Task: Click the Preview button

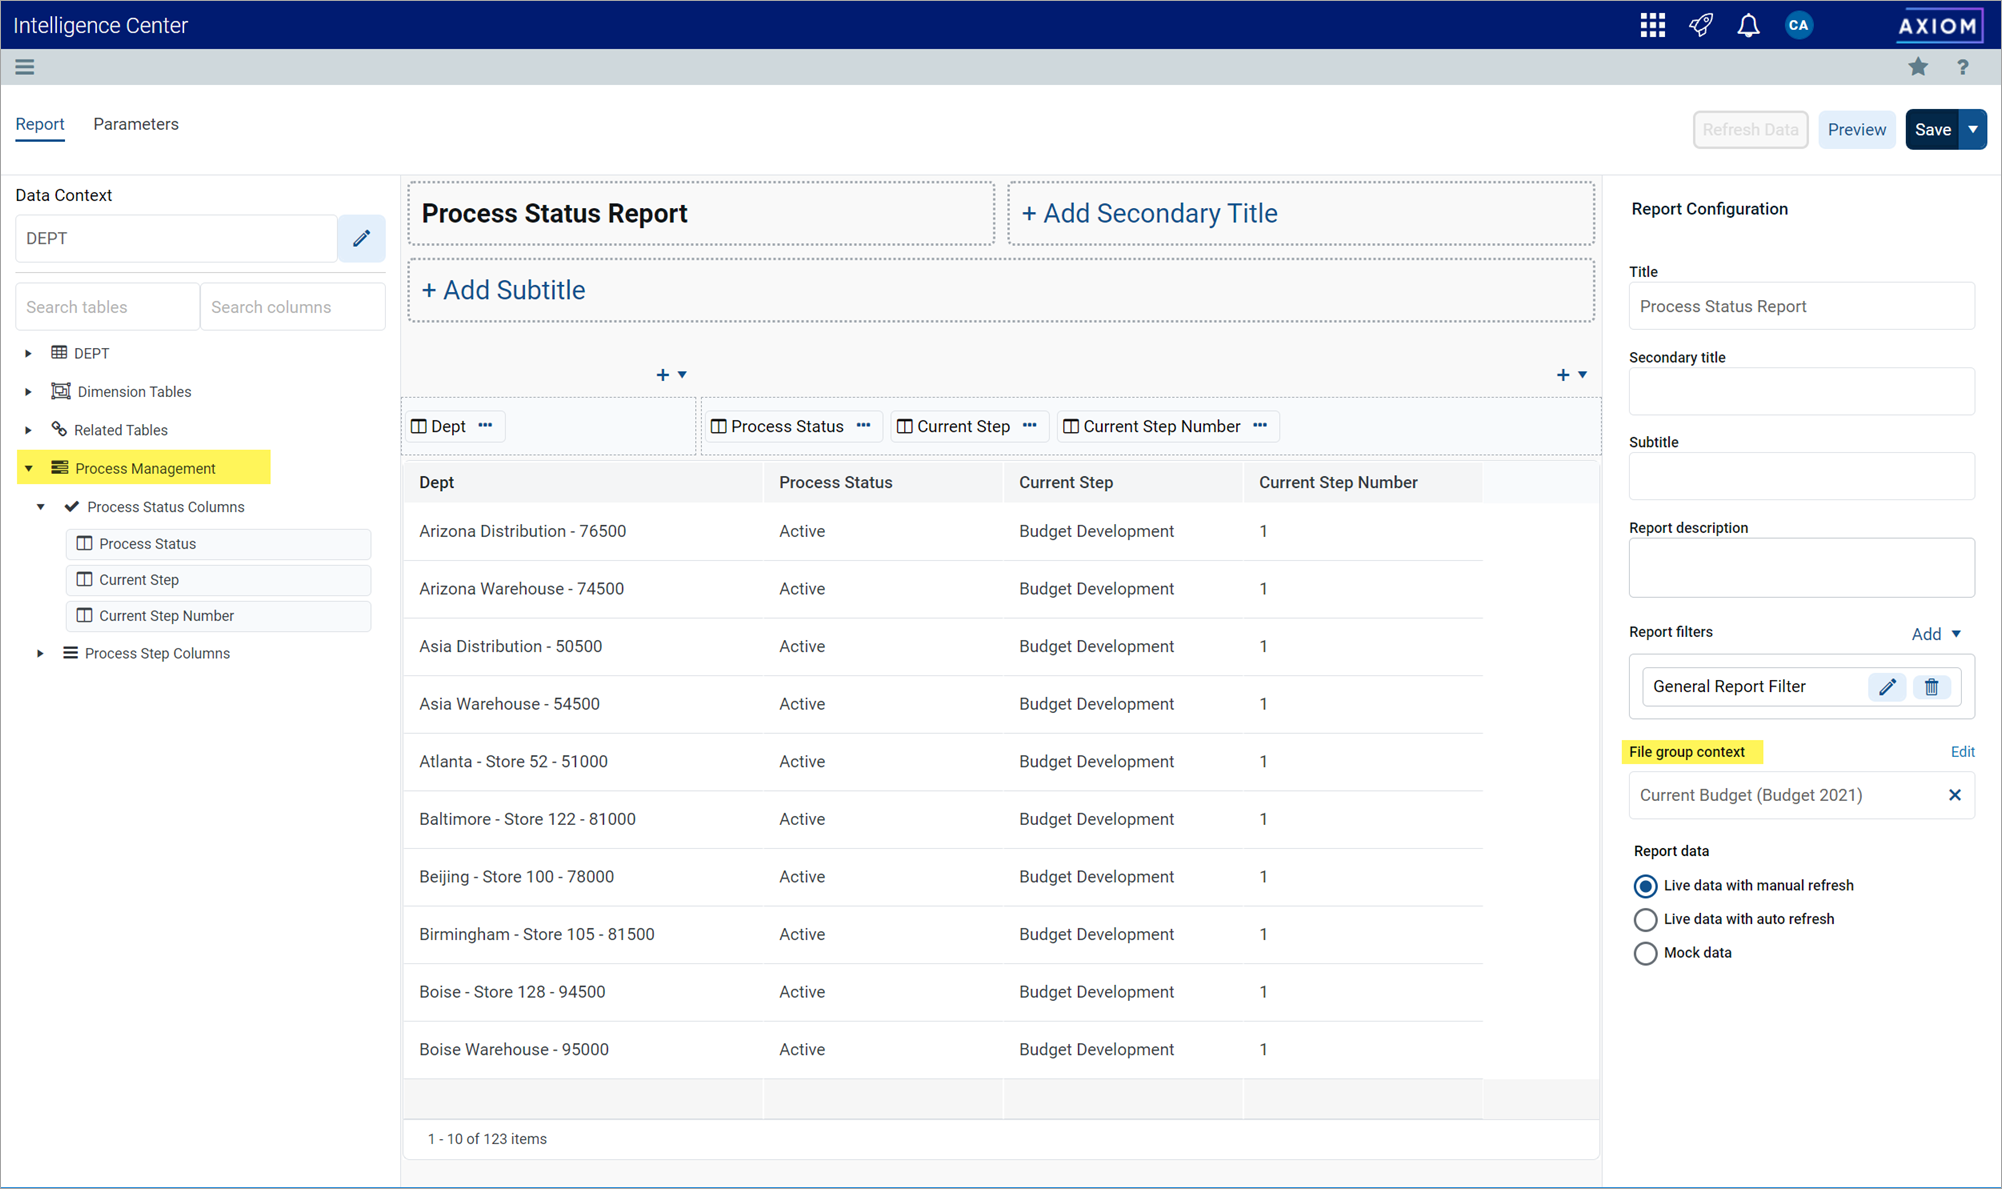Action: [x=1856, y=130]
